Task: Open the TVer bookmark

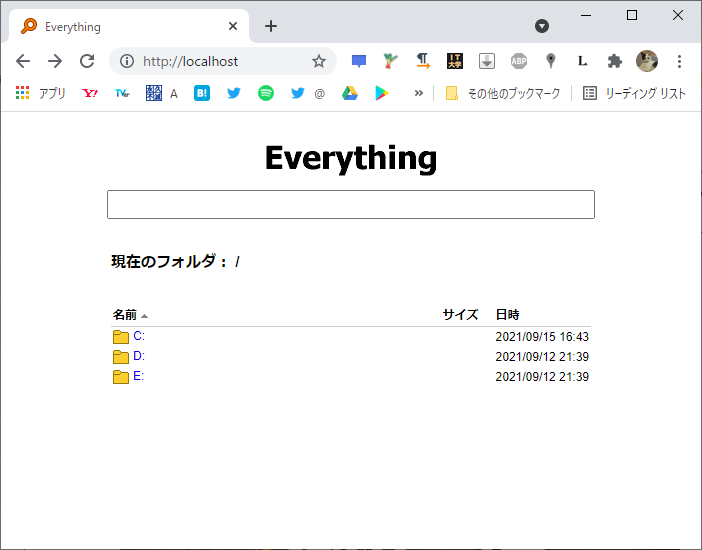Action: click(x=122, y=93)
